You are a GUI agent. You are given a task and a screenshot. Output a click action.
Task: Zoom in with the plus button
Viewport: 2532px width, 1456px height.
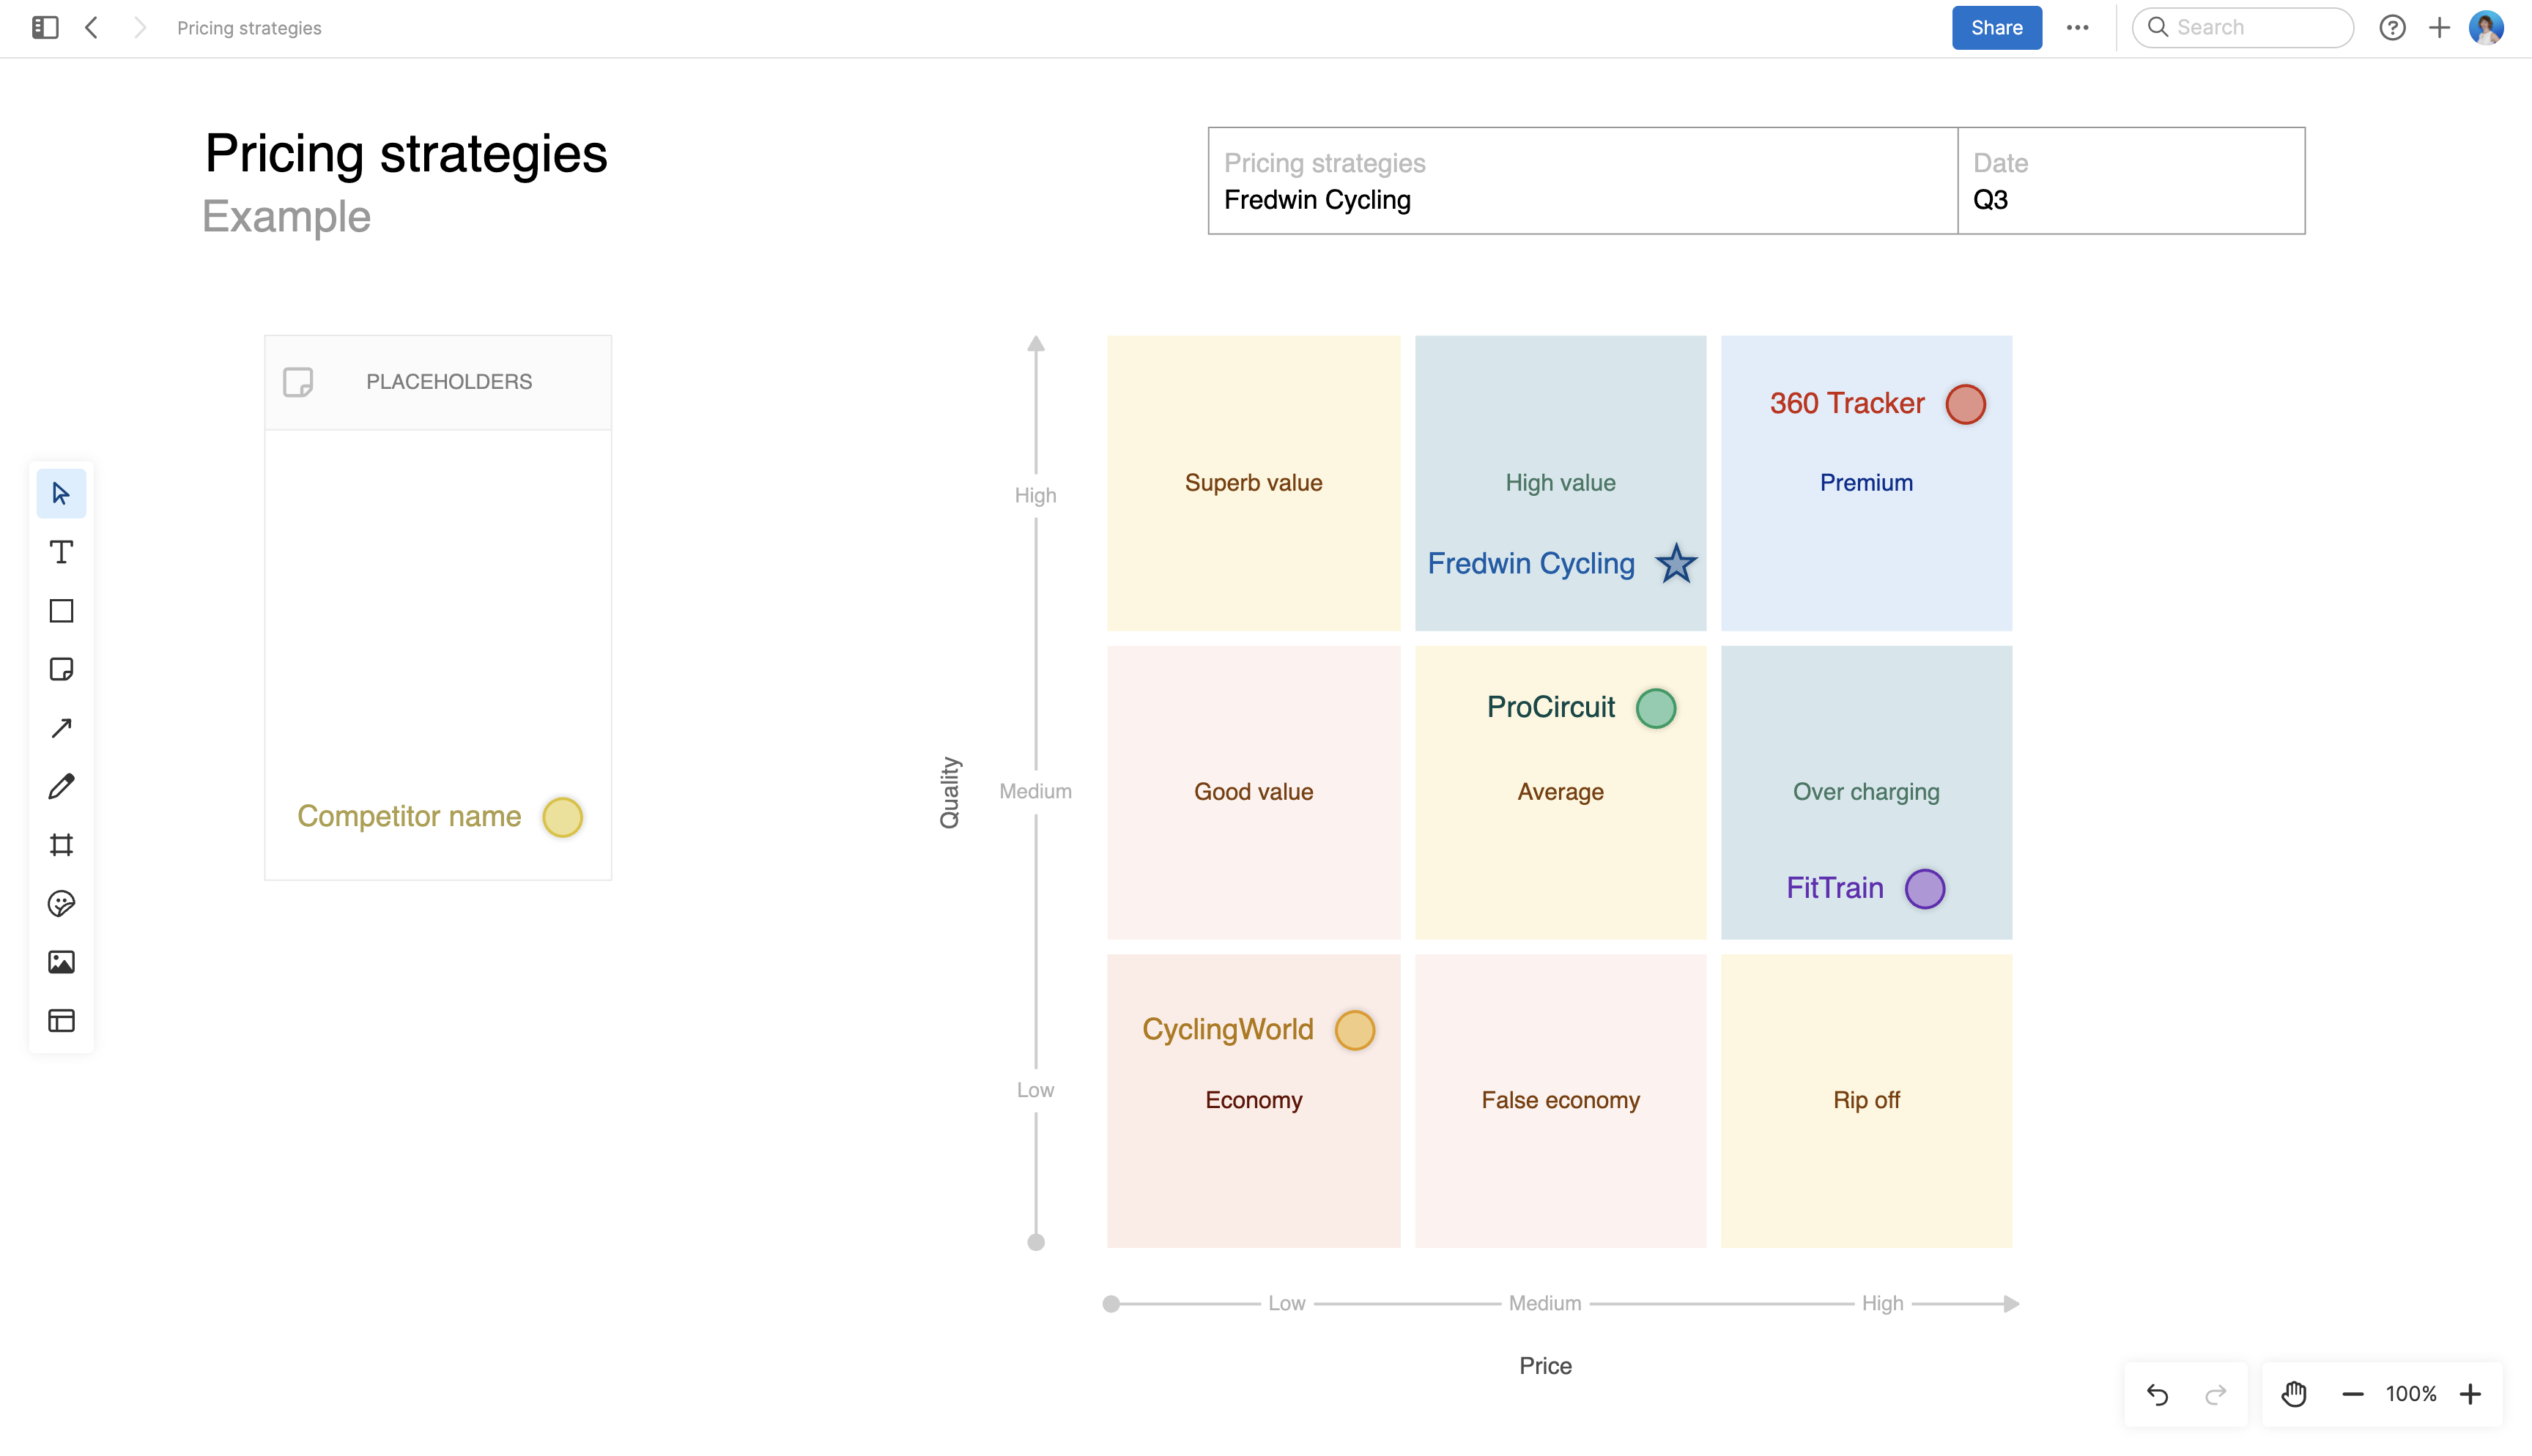pyautogui.click(x=2470, y=1394)
